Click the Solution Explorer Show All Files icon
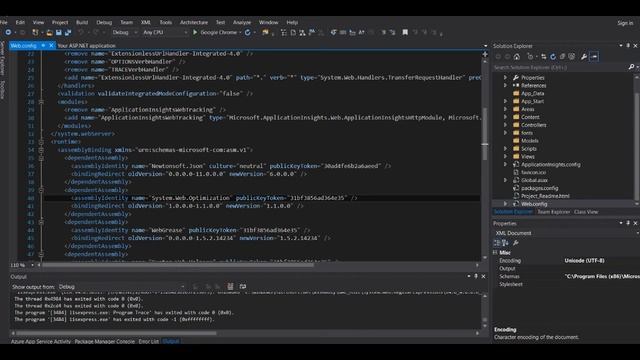The image size is (640, 360). pyautogui.click(x=571, y=57)
